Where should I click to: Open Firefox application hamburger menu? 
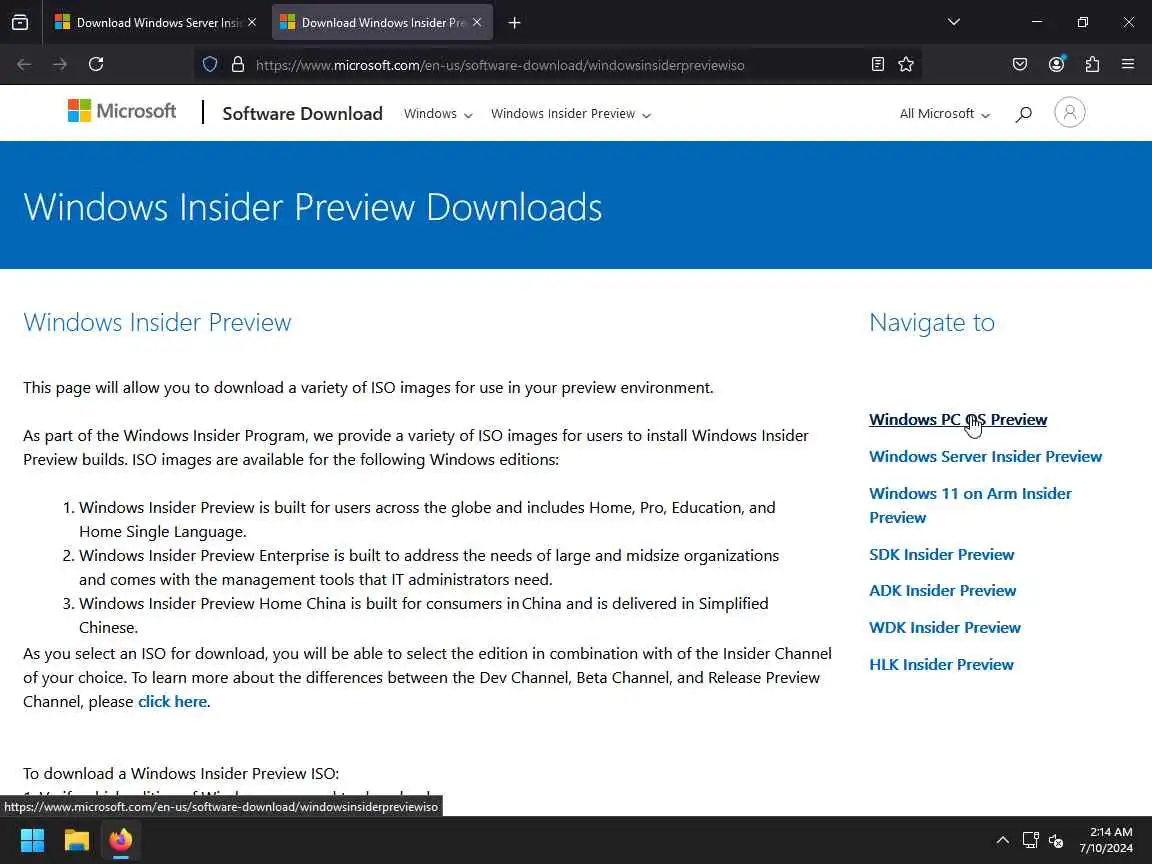1128,65
